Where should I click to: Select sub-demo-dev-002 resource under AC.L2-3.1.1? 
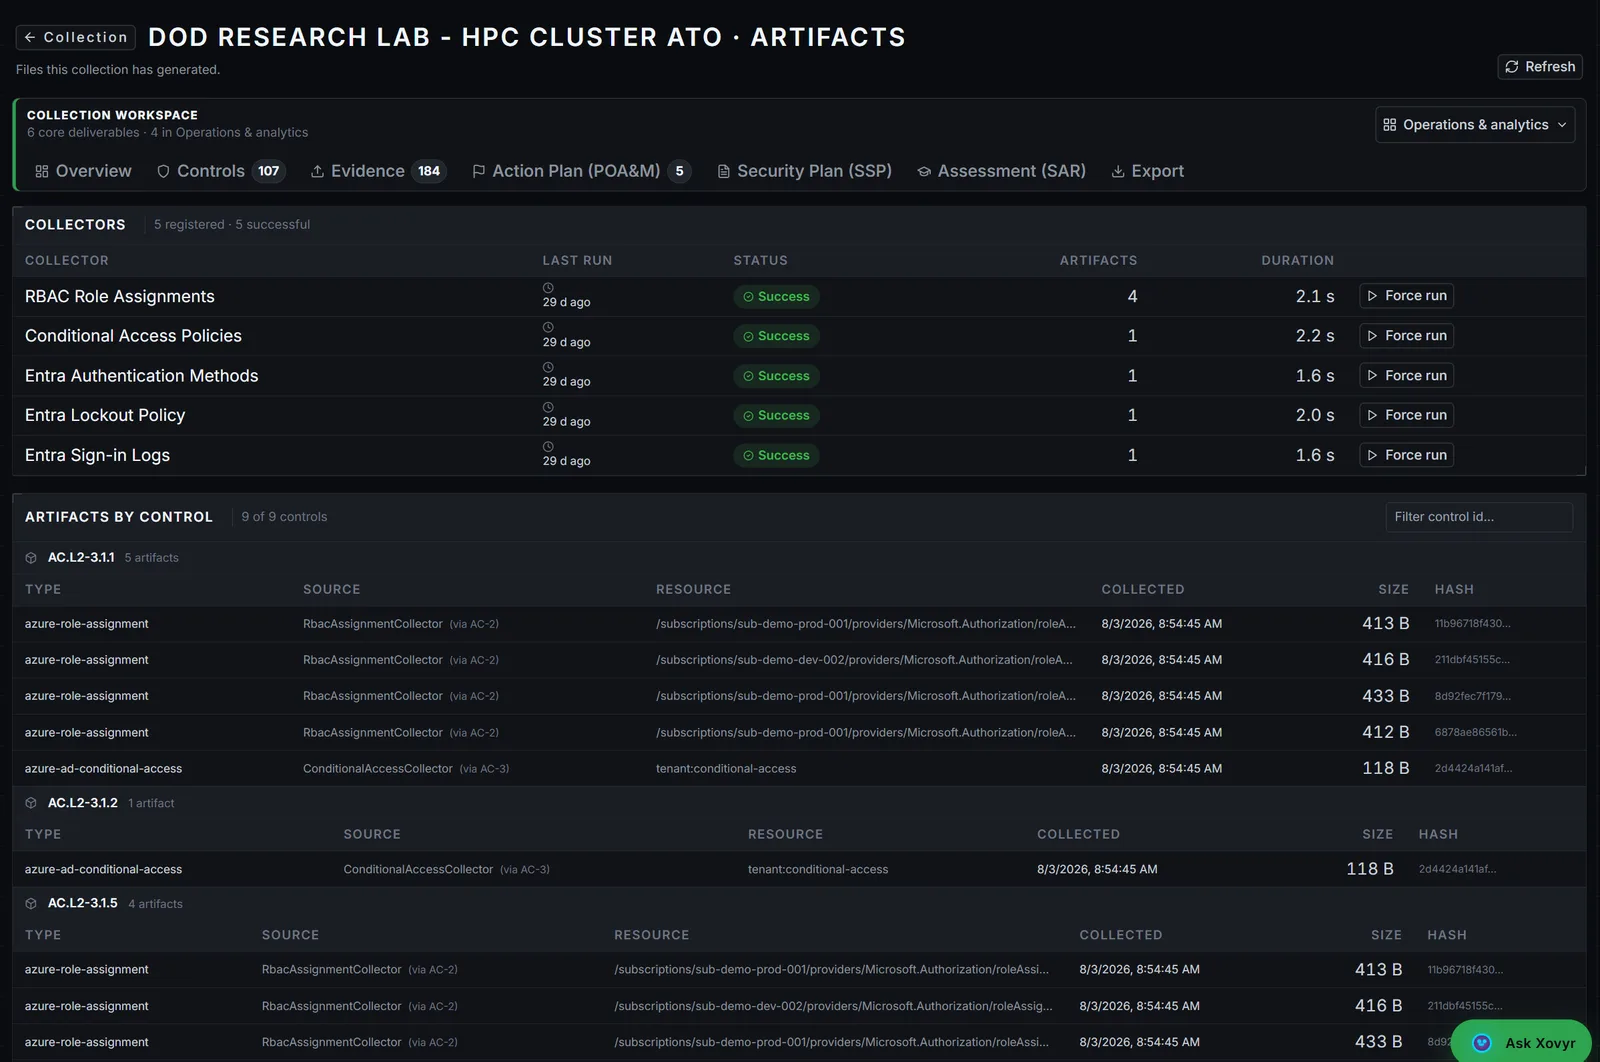click(864, 660)
